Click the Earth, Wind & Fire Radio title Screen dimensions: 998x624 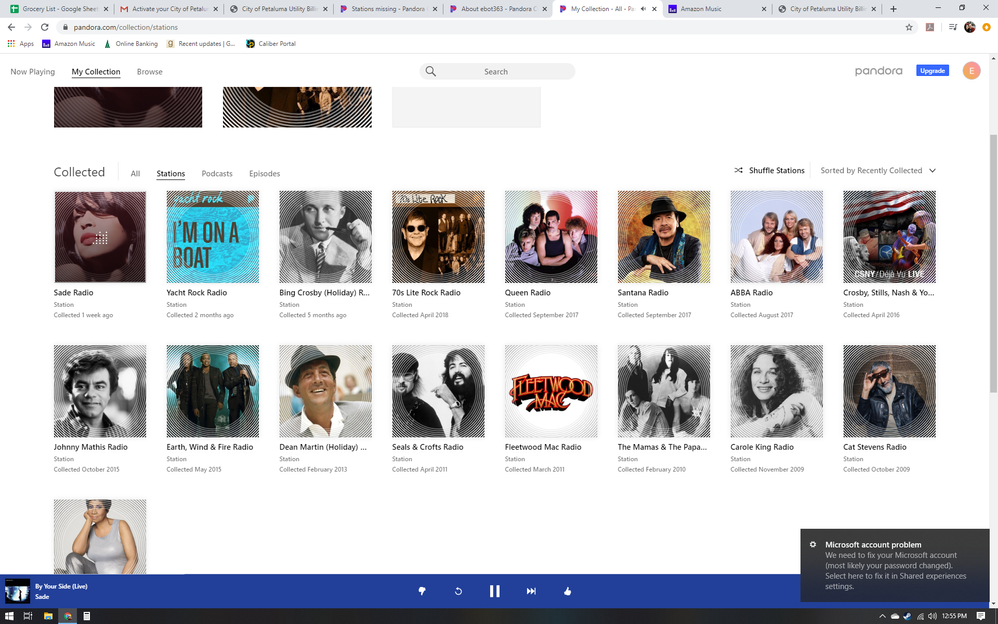(209, 447)
